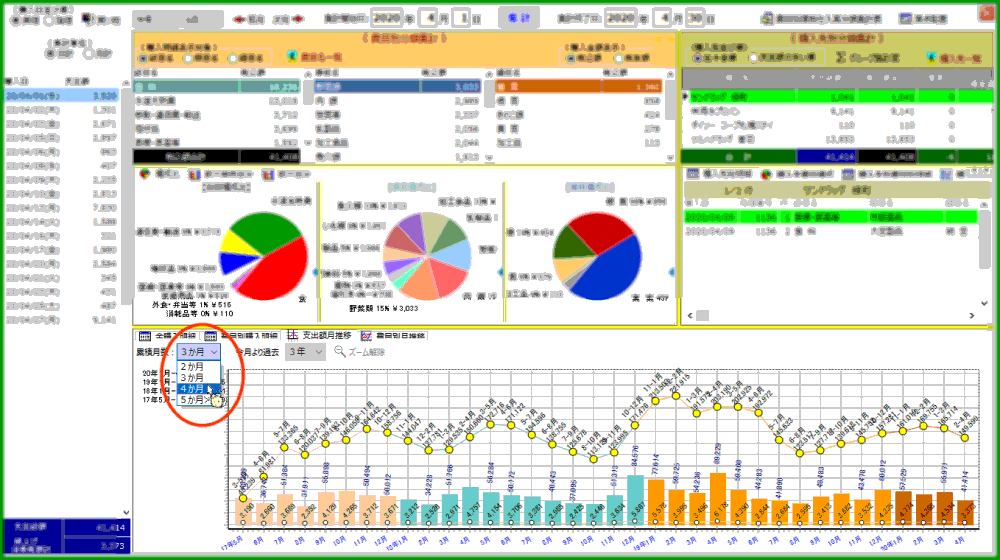This screenshot has width=1000, height=560.
Task: Switch to the 支出額月推移 tab
Action: pos(318,335)
